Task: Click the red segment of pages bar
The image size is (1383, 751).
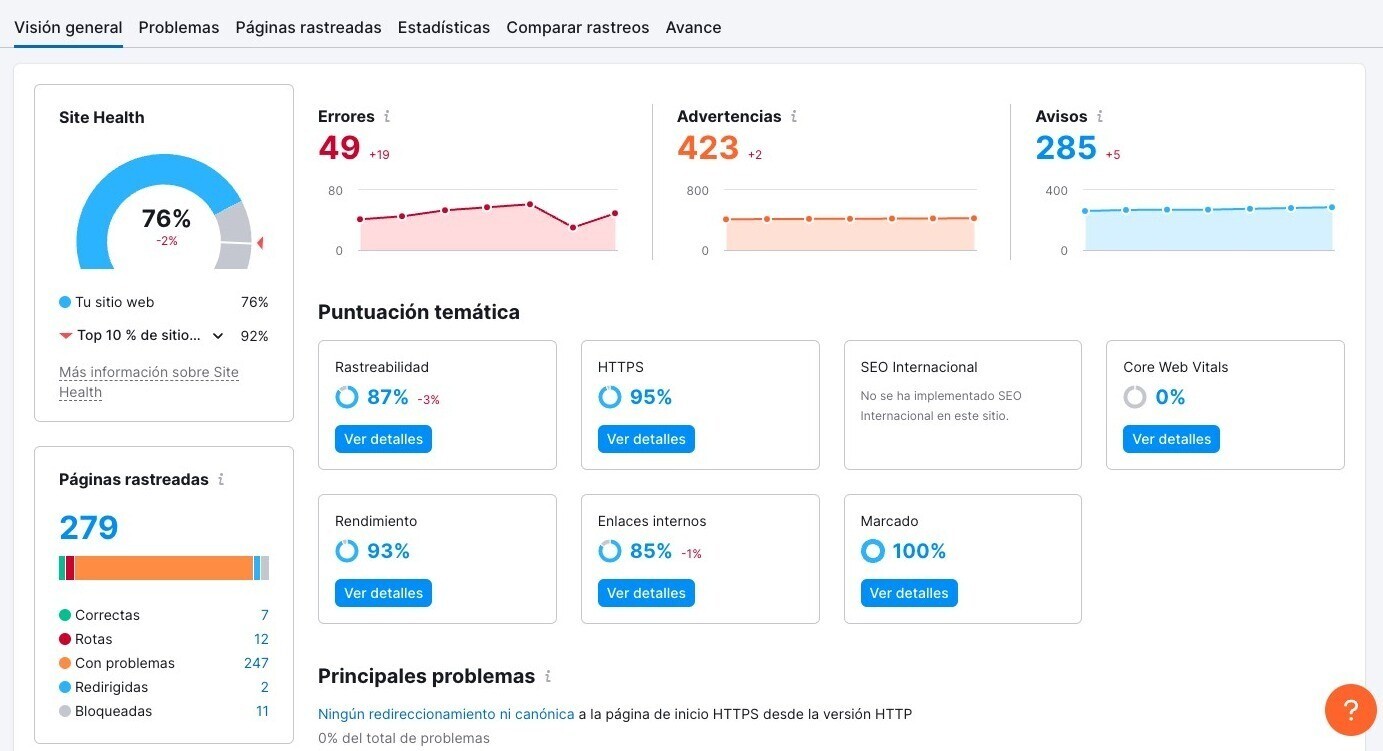Action: click(70, 568)
